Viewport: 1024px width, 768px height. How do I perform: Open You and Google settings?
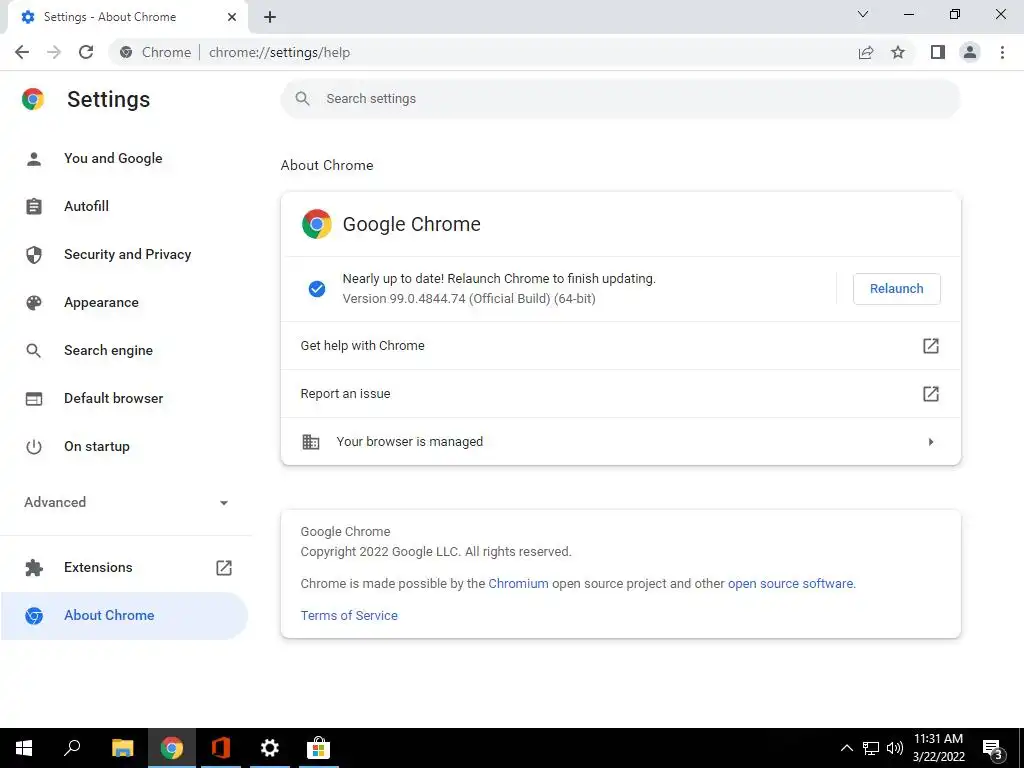125,158
